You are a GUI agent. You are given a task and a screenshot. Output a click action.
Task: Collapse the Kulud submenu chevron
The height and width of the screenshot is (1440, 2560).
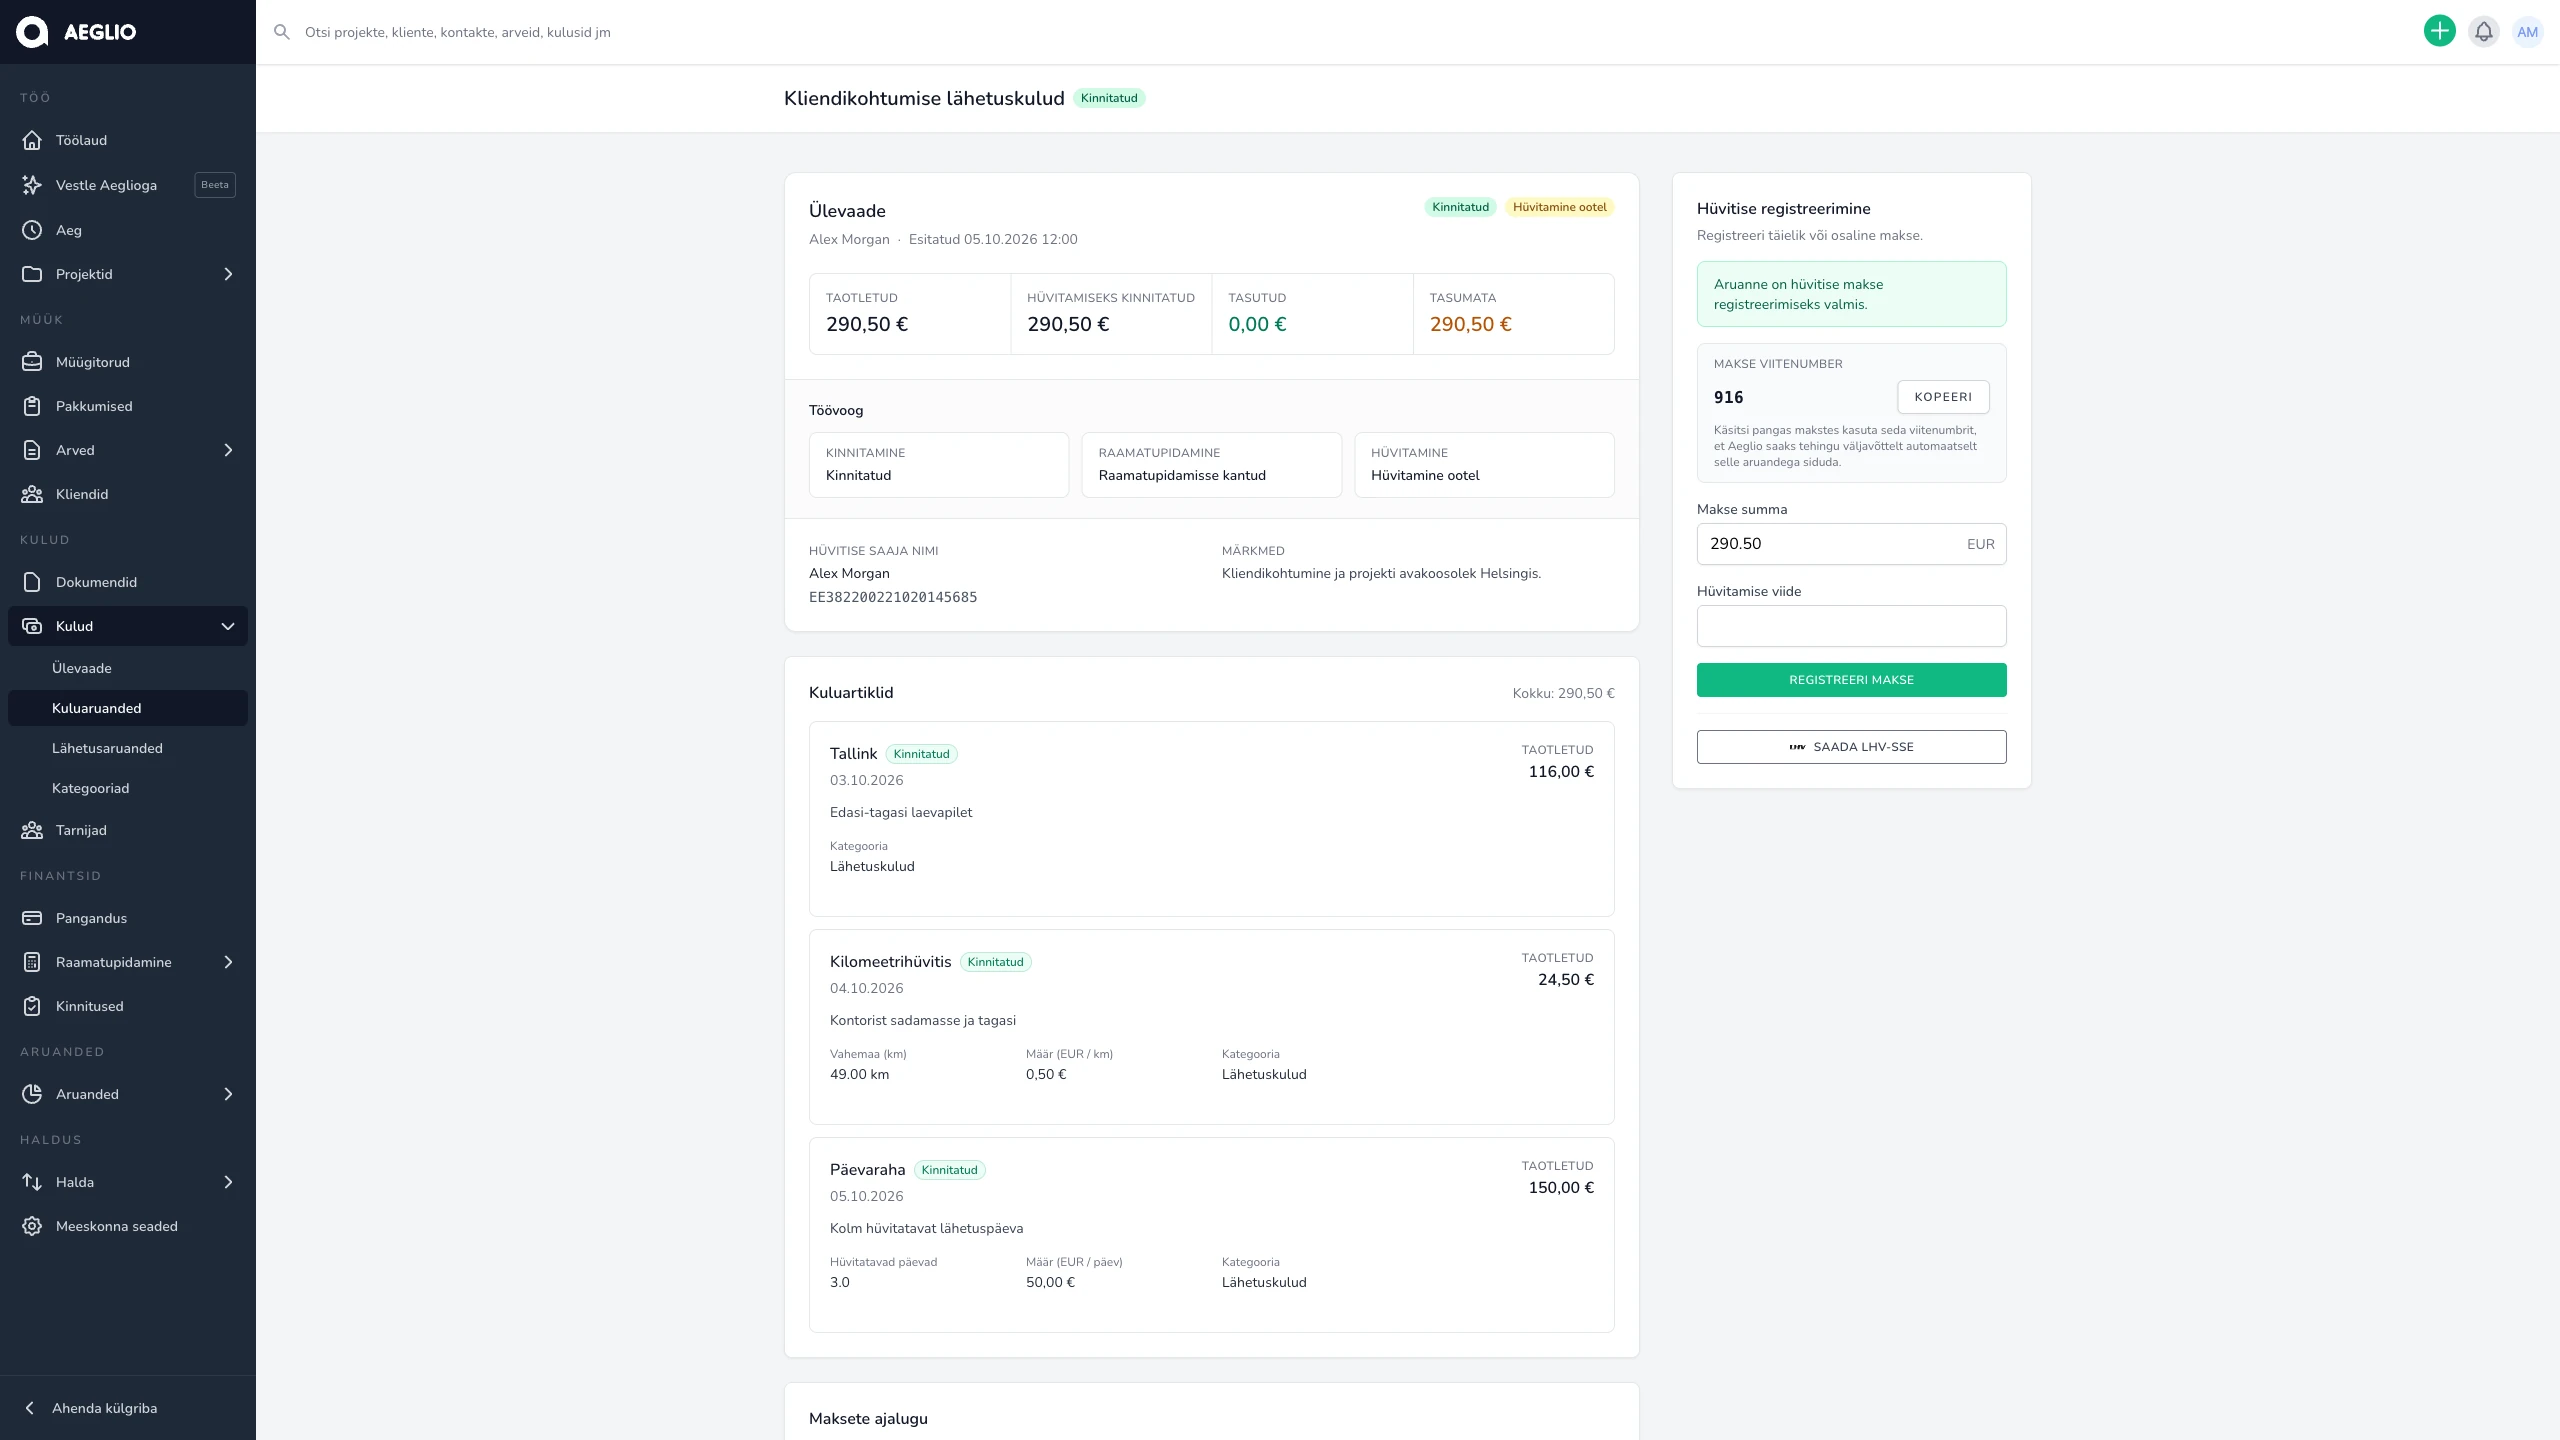click(x=228, y=626)
